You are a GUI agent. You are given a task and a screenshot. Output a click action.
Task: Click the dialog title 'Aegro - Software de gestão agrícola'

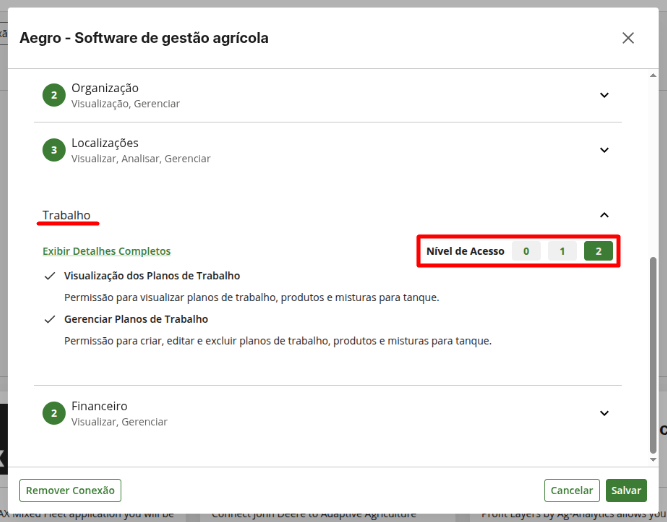pyautogui.click(x=144, y=38)
